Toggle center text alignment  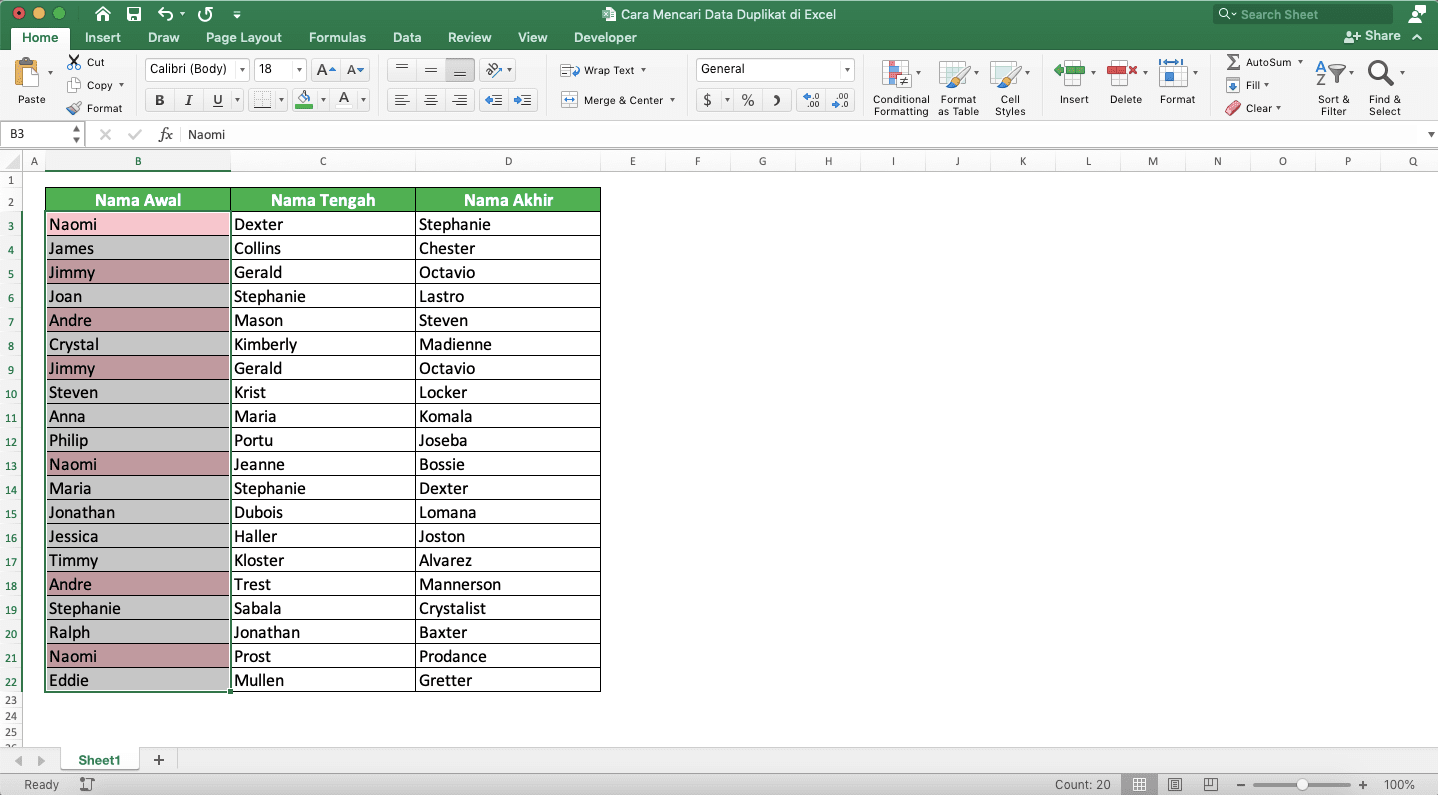point(431,100)
